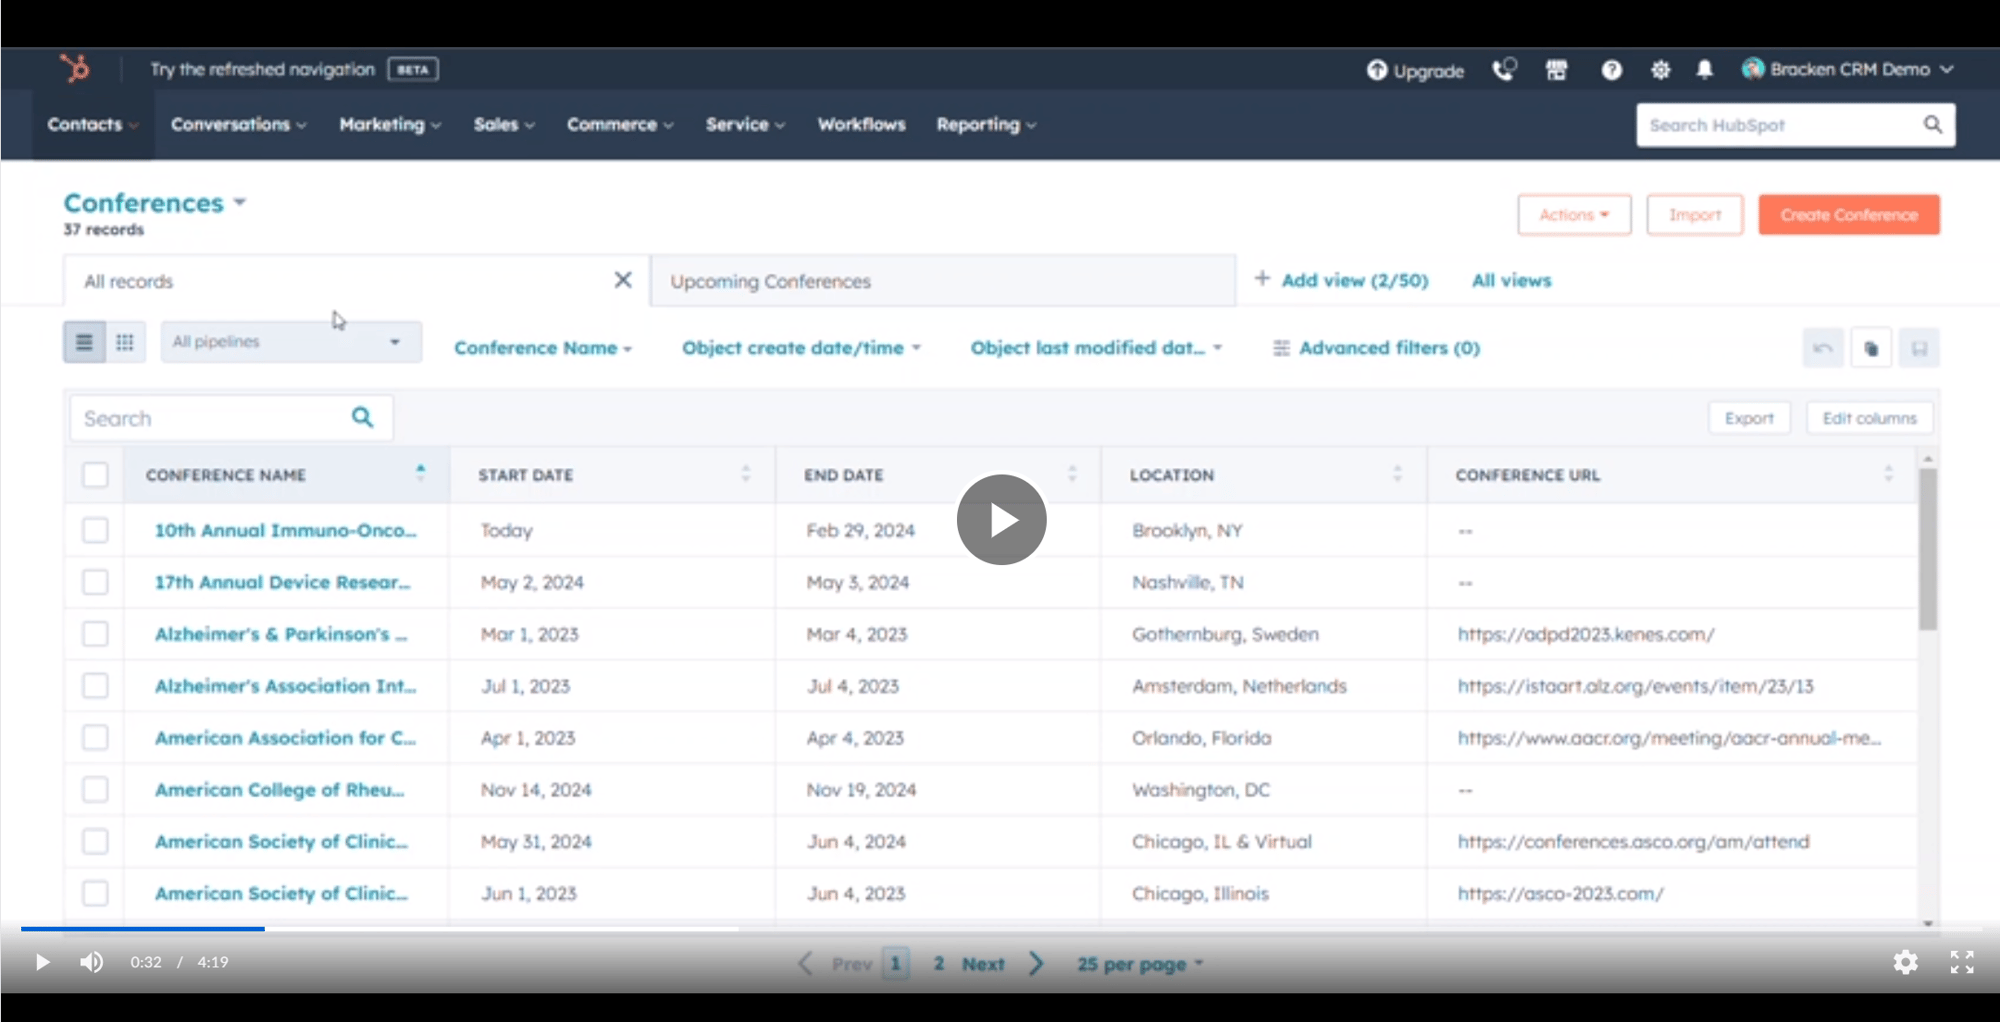Open the Reporting navigation menu
The height and width of the screenshot is (1022, 2000).
tap(986, 125)
